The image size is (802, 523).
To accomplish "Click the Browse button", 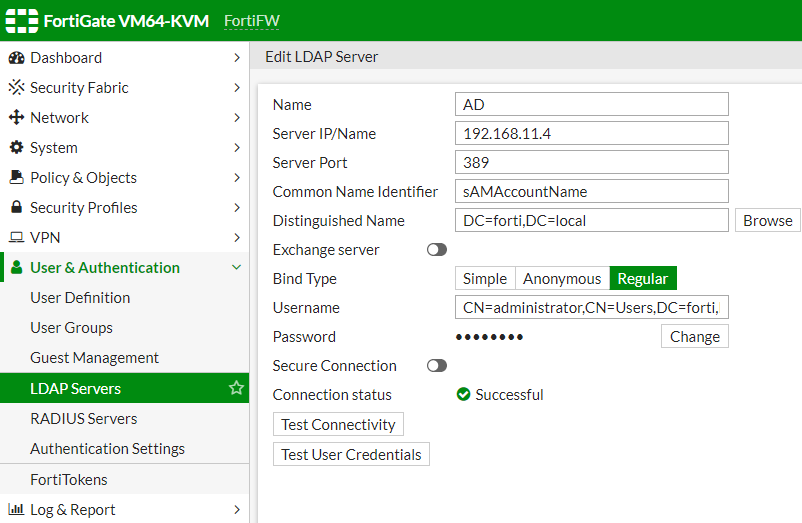I will pos(768,220).
